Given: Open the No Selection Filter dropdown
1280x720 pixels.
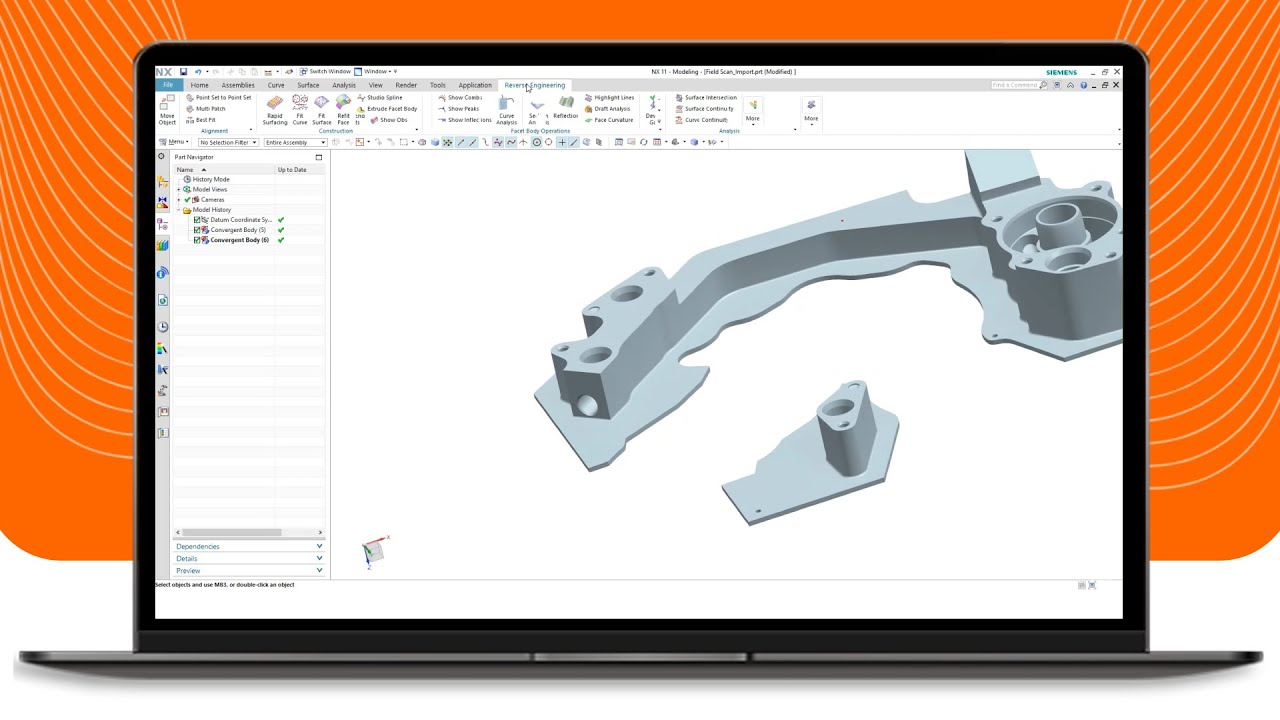Looking at the screenshot, I should (x=228, y=142).
